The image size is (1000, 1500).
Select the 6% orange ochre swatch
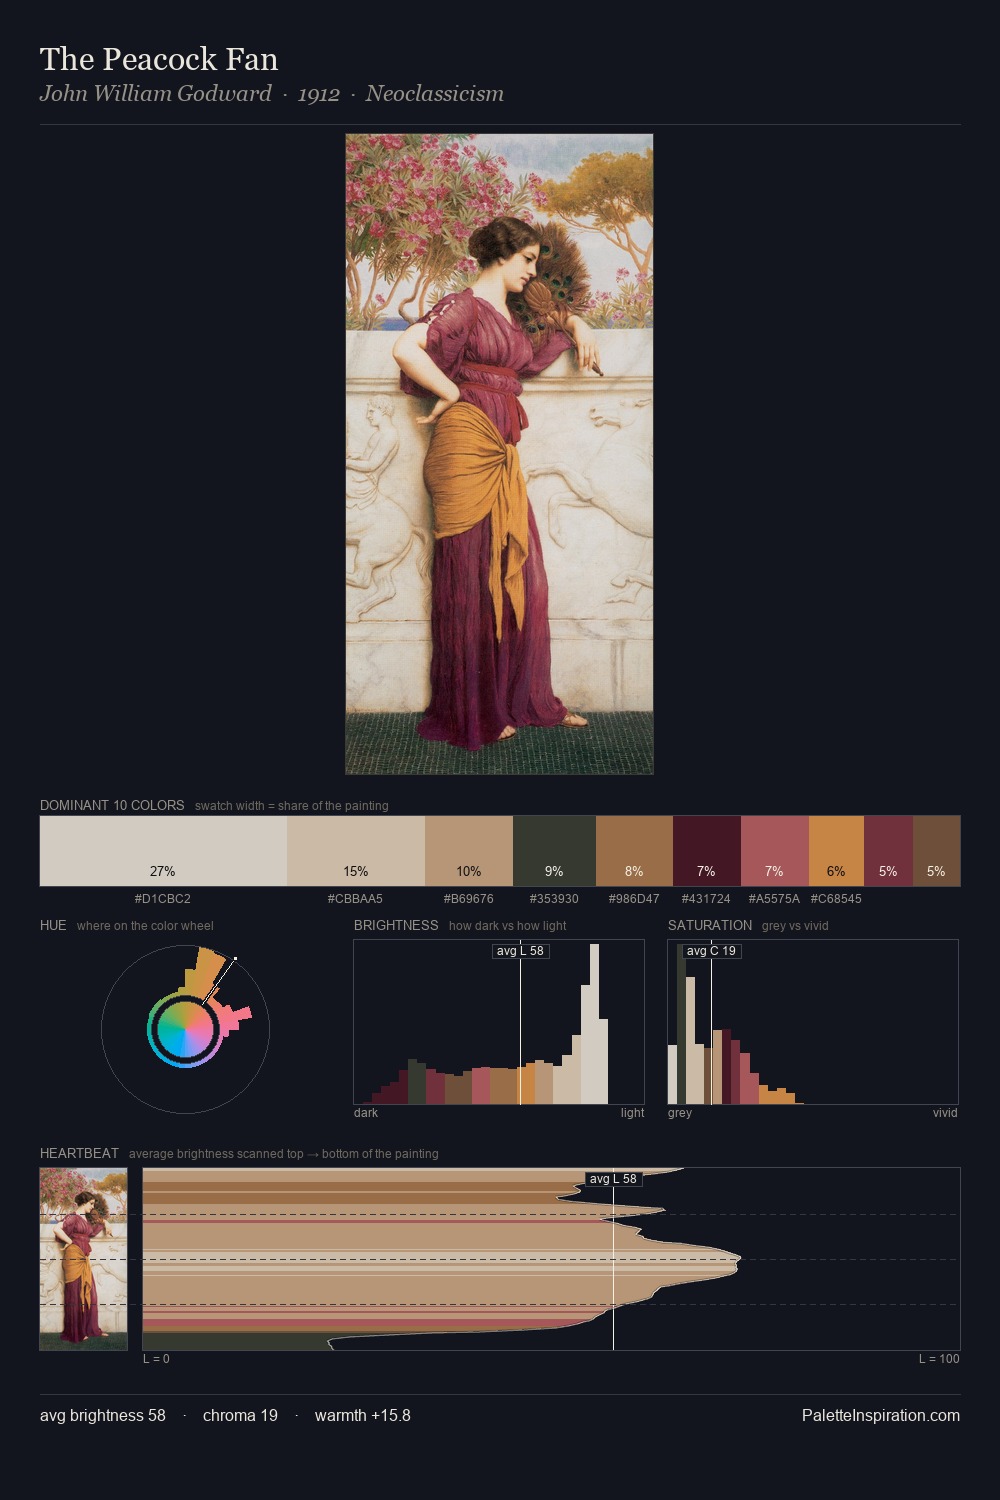coord(836,851)
